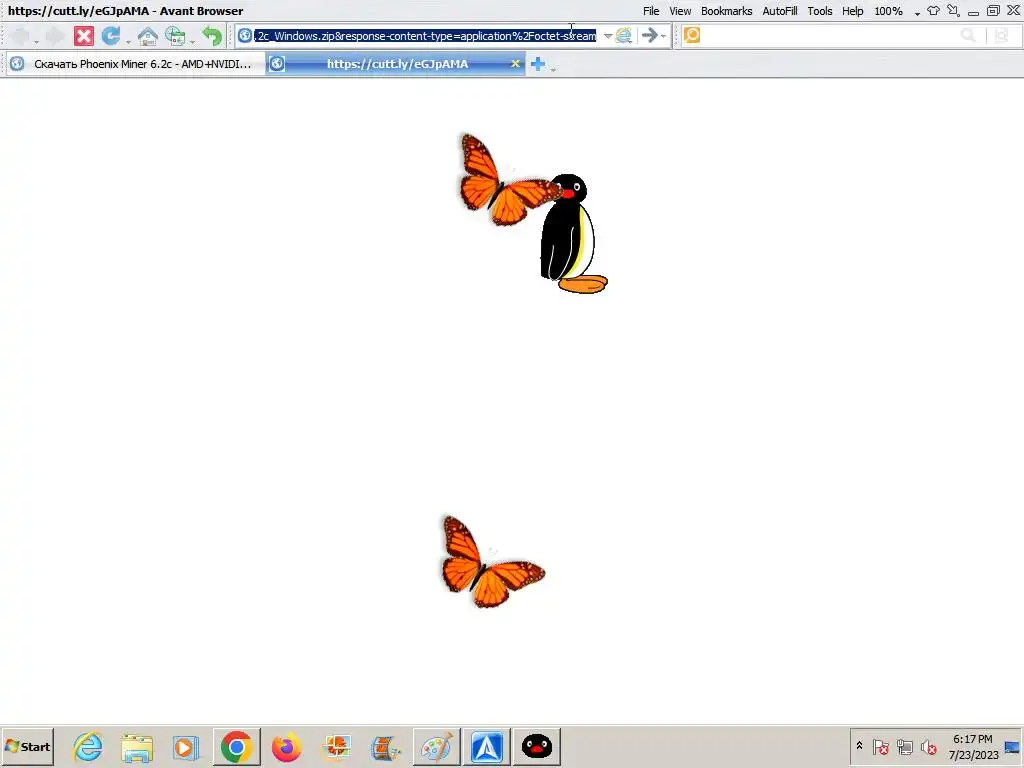Image resolution: width=1024 pixels, height=768 pixels.
Task: Expand the new tab options dropdown
Action: pos(552,69)
